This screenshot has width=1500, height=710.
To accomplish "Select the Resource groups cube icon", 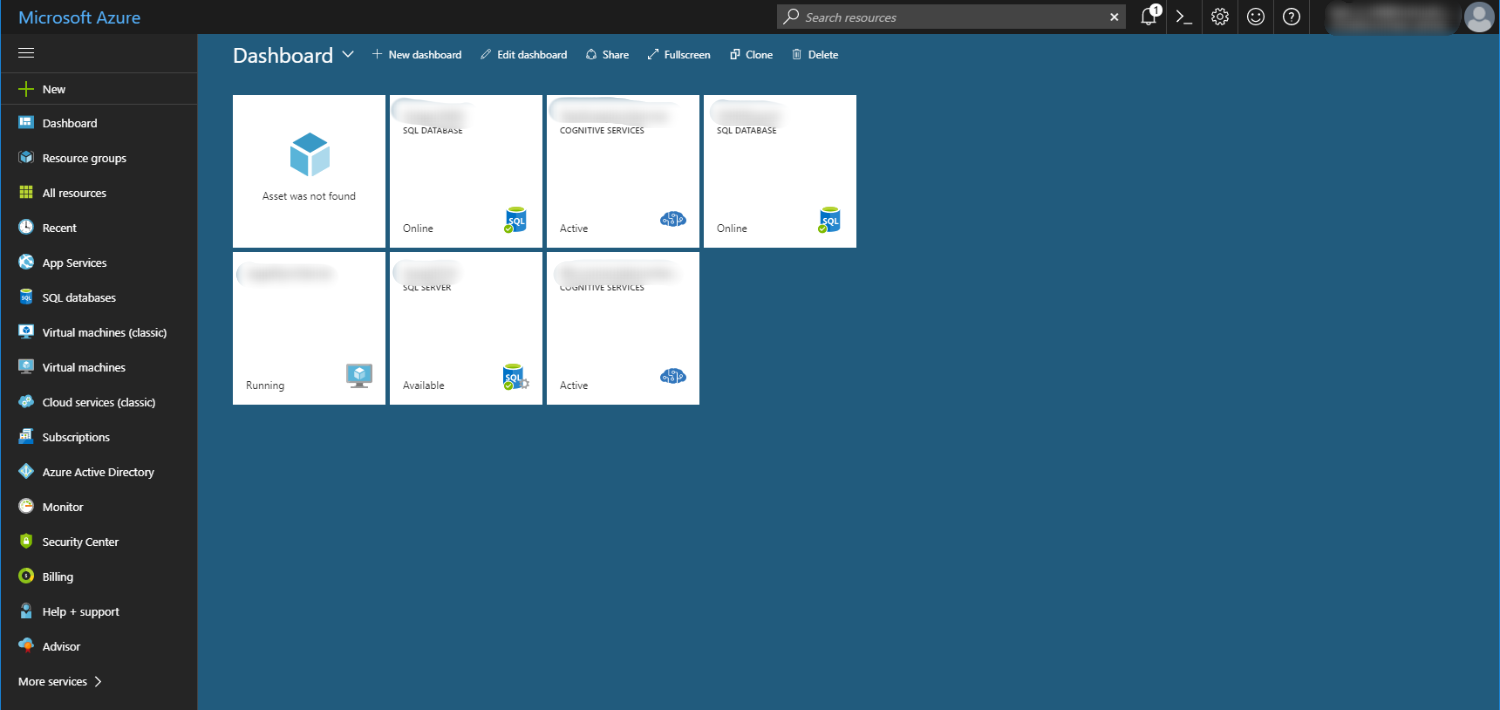I will click(26, 158).
